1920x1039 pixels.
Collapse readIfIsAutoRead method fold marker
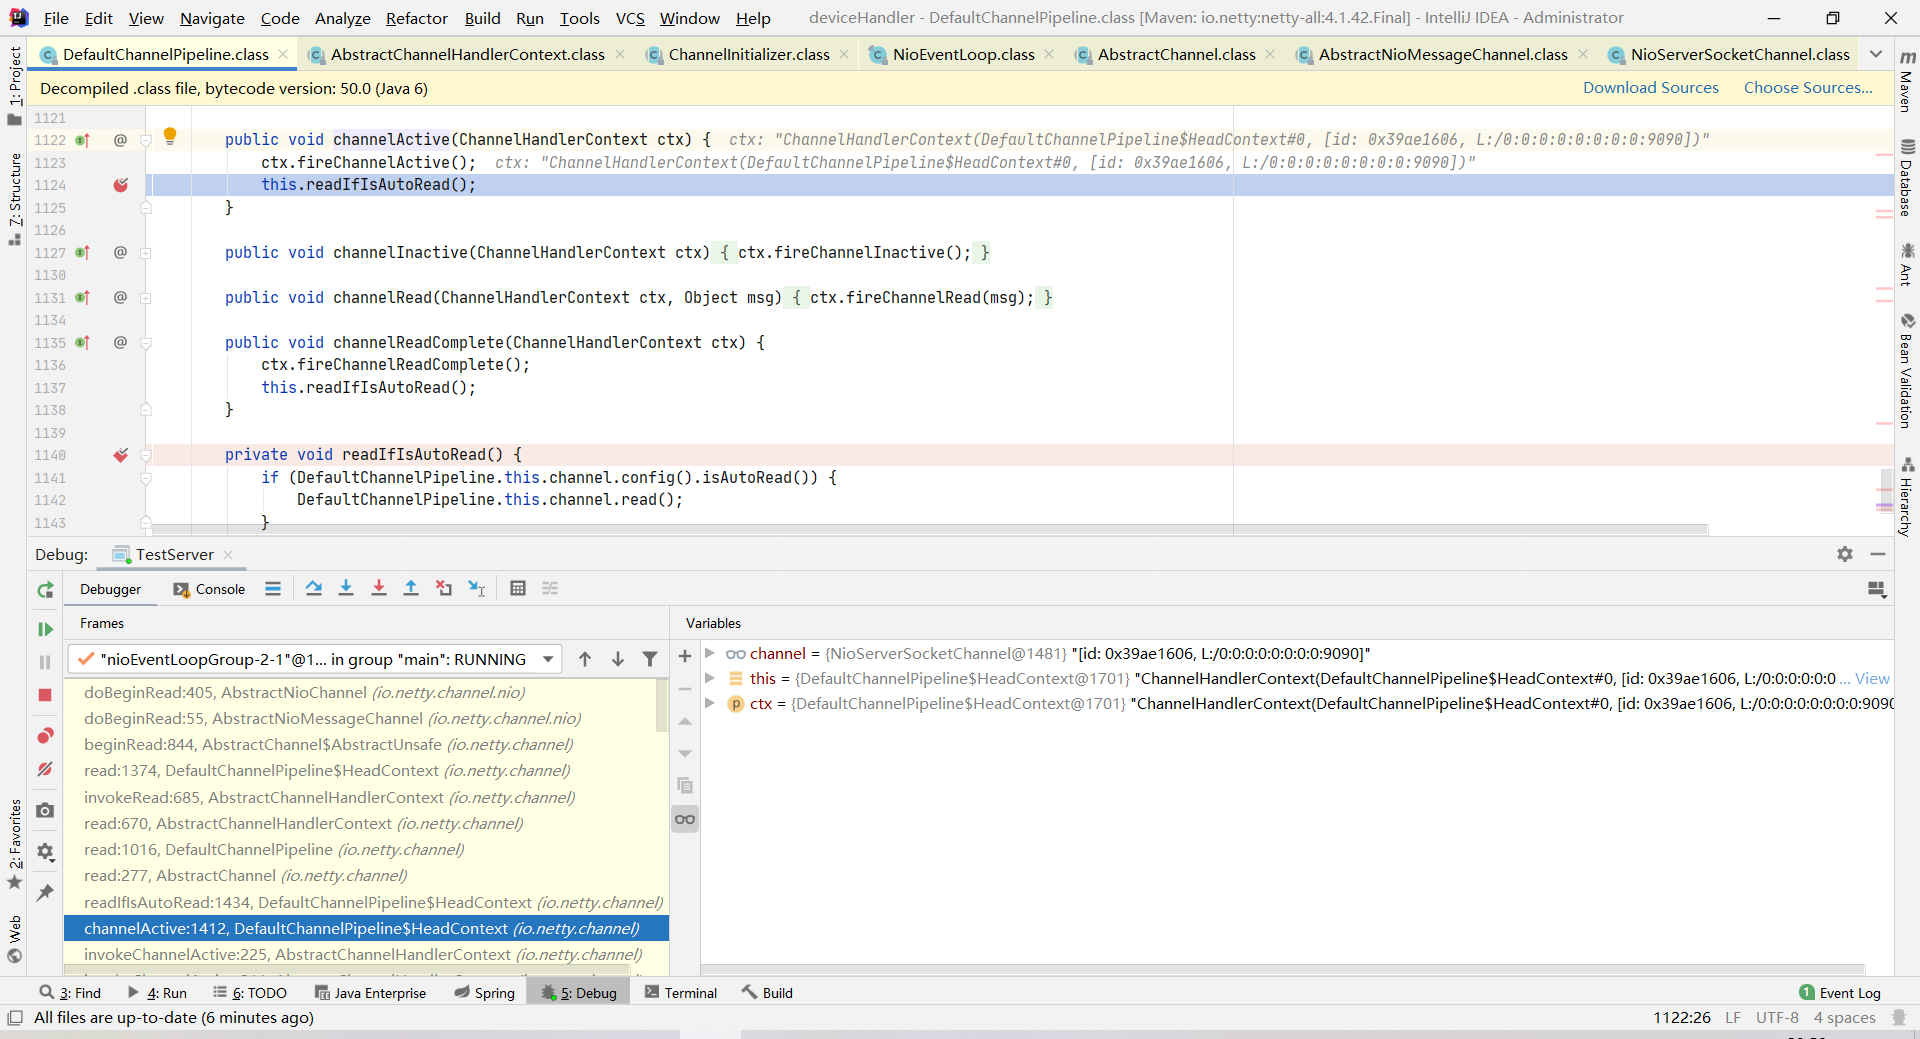point(146,455)
